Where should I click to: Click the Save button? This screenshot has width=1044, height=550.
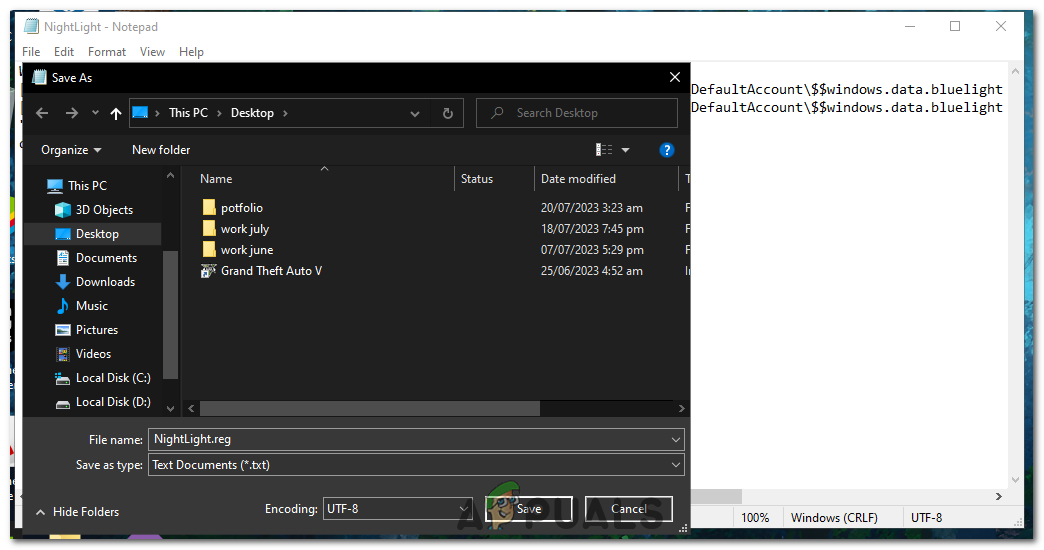click(x=529, y=509)
